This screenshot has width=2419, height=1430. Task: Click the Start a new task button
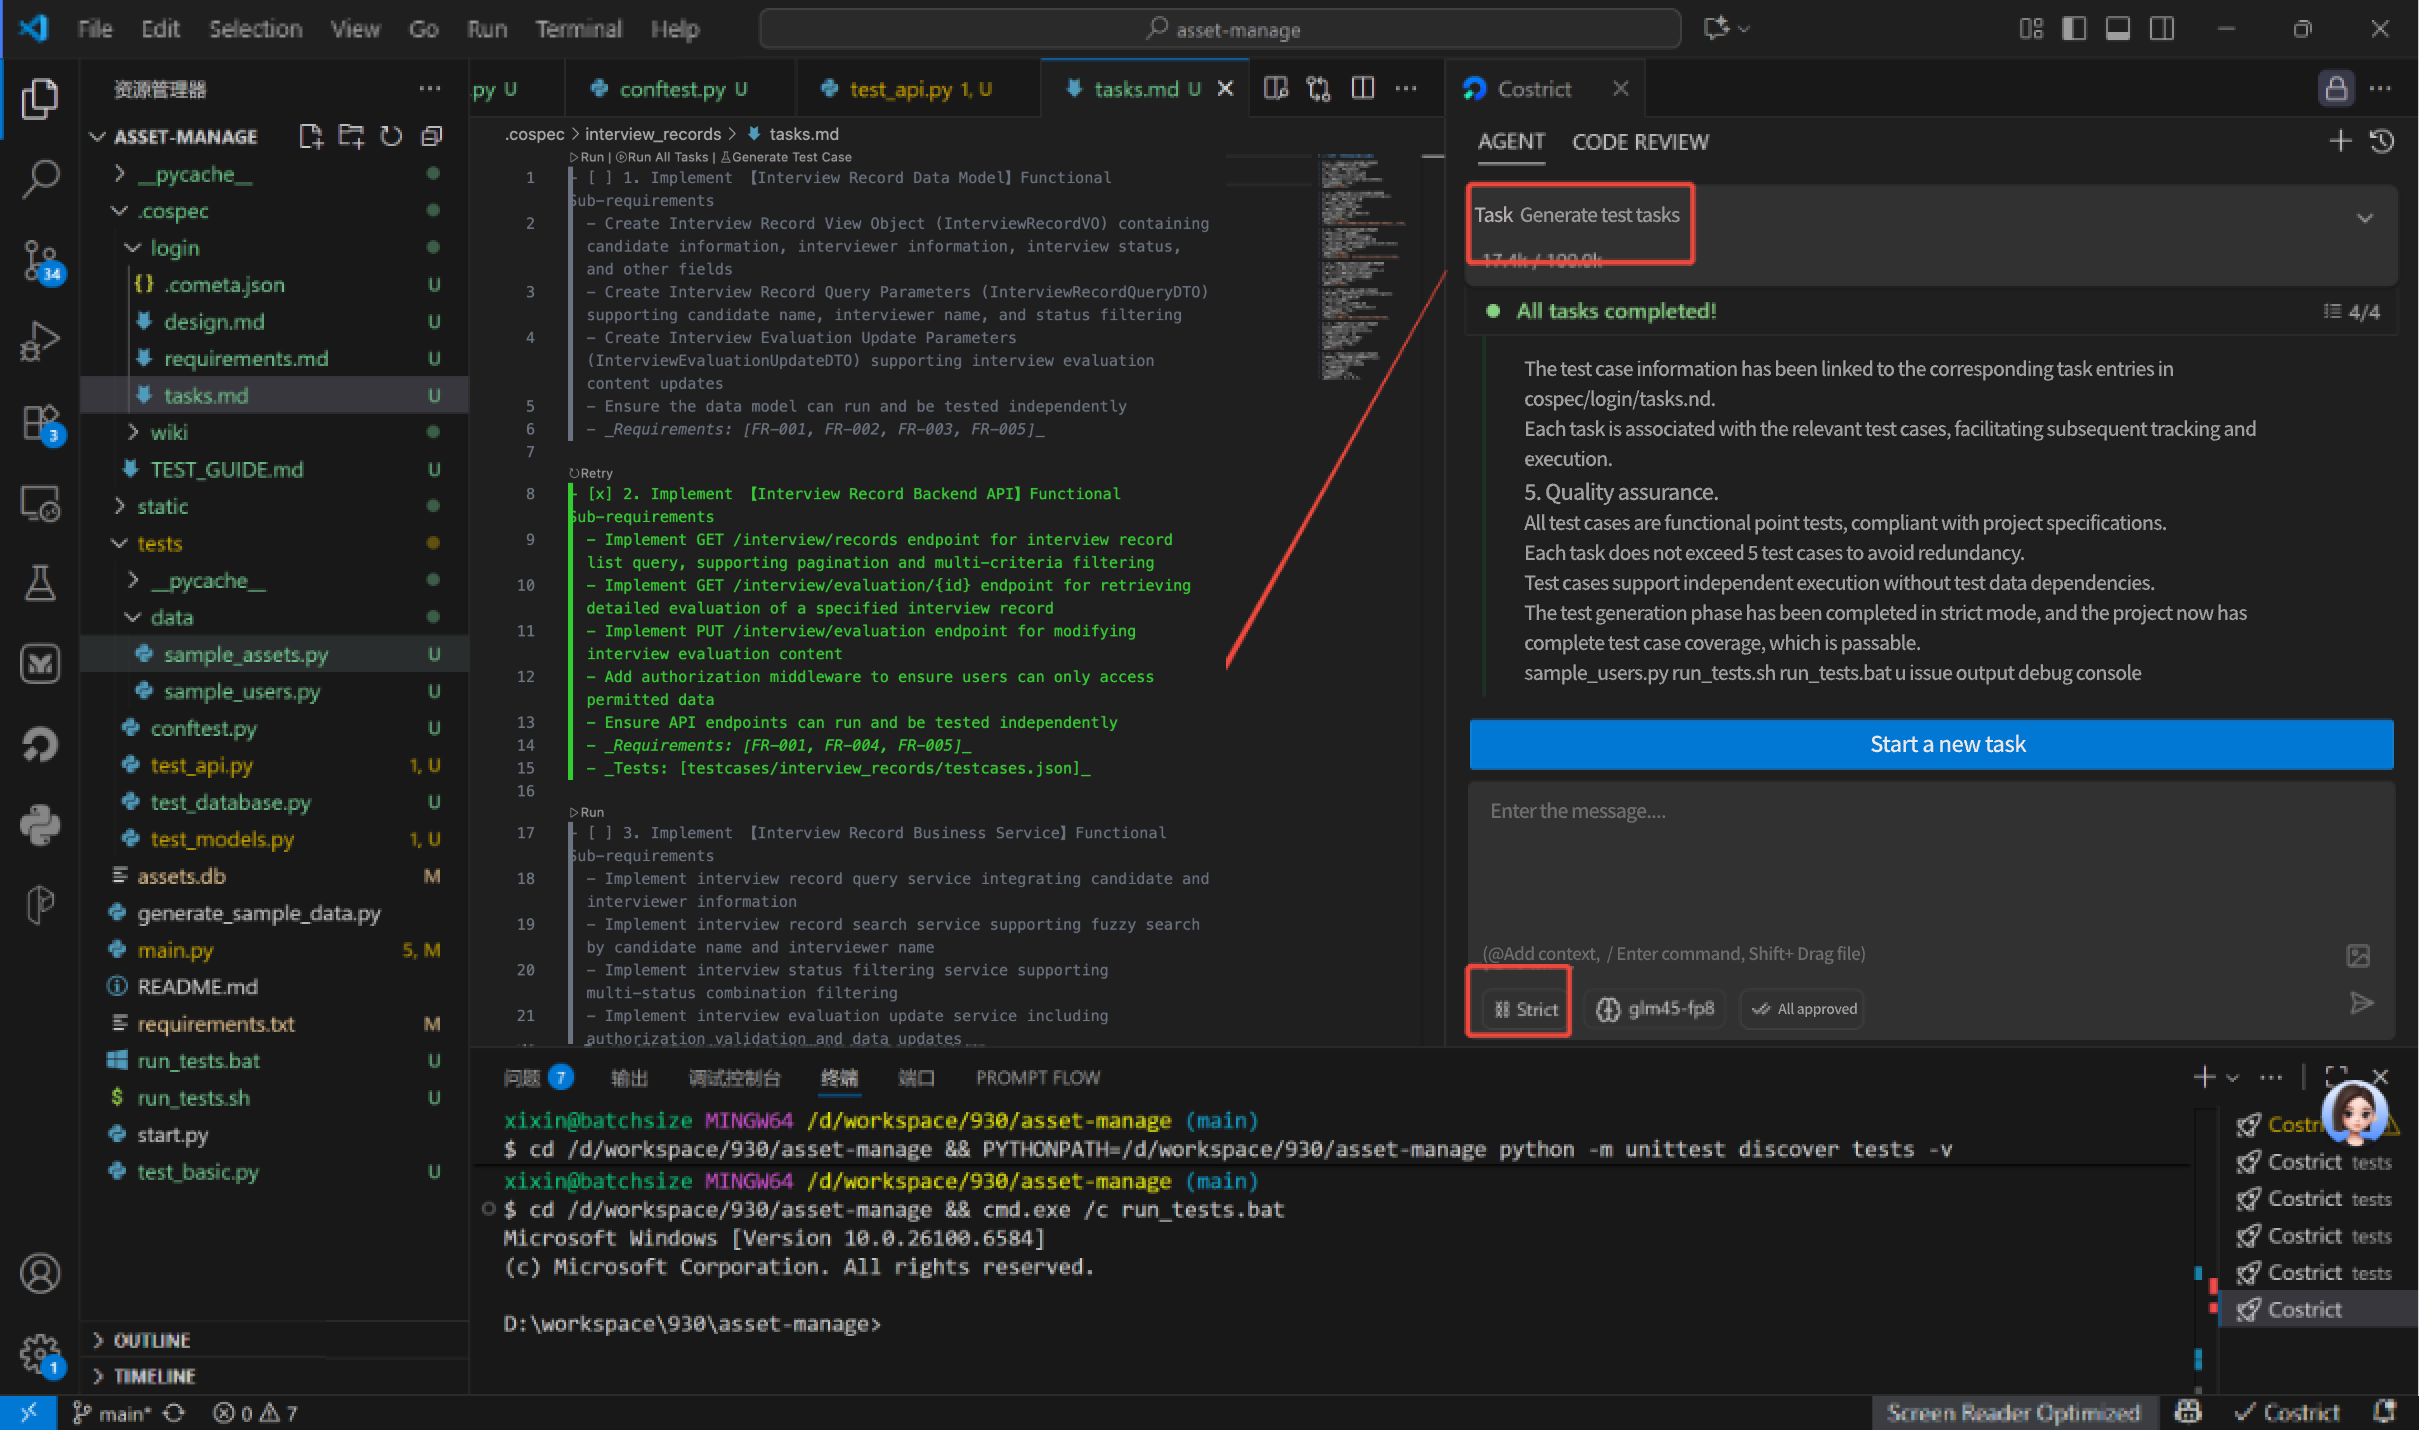(x=1931, y=744)
